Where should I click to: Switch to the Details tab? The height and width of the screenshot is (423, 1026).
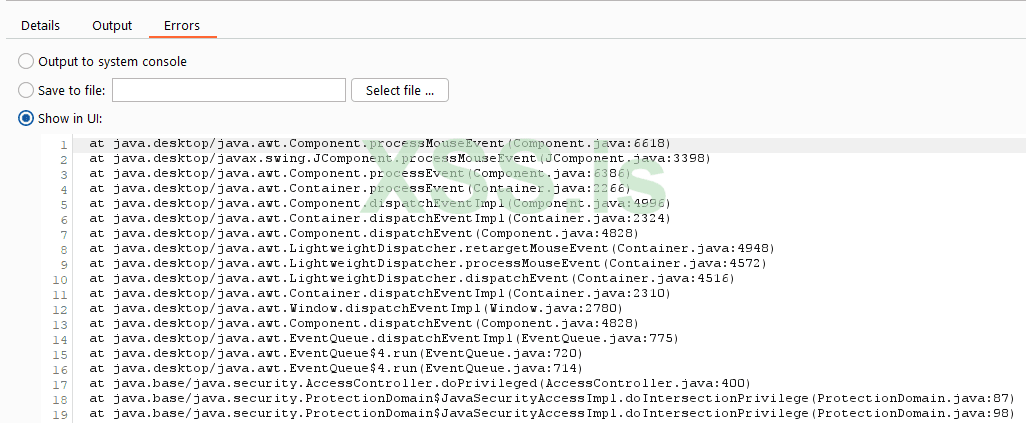pyautogui.click(x=41, y=26)
